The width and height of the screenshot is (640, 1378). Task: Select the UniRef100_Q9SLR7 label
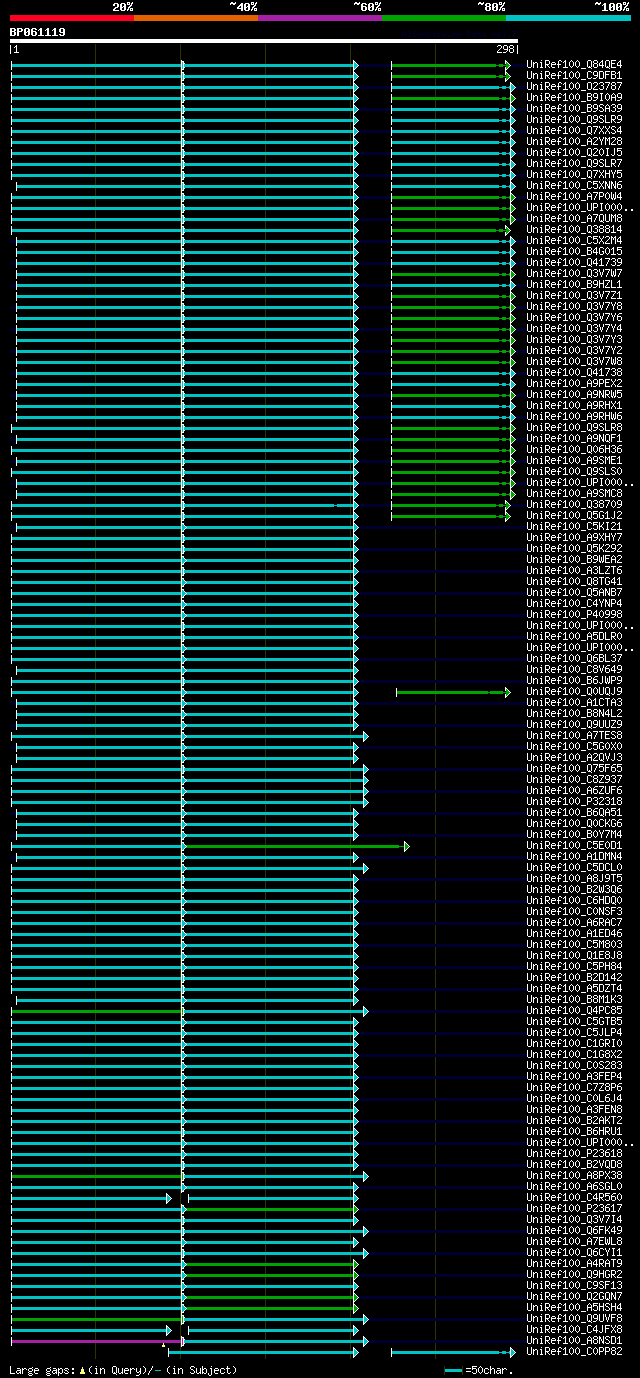pos(574,163)
